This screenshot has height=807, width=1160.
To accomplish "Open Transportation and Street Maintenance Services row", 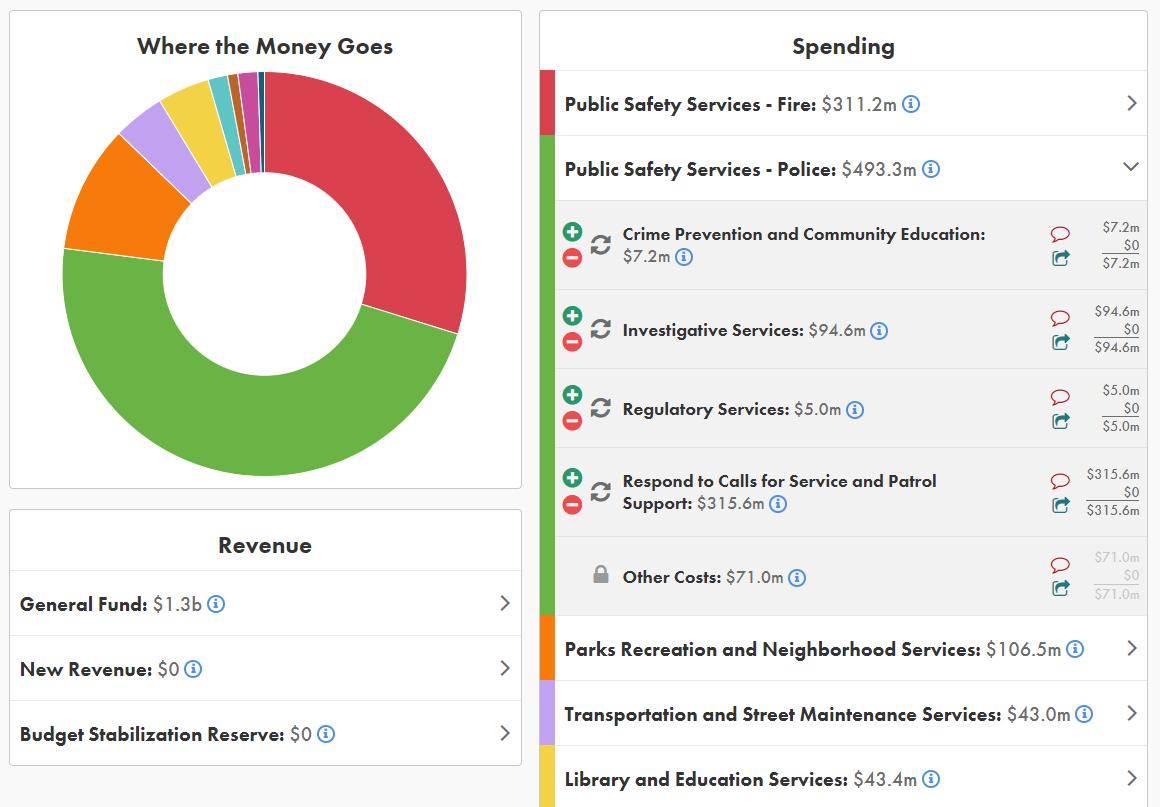I will click(x=1131, y=713).
